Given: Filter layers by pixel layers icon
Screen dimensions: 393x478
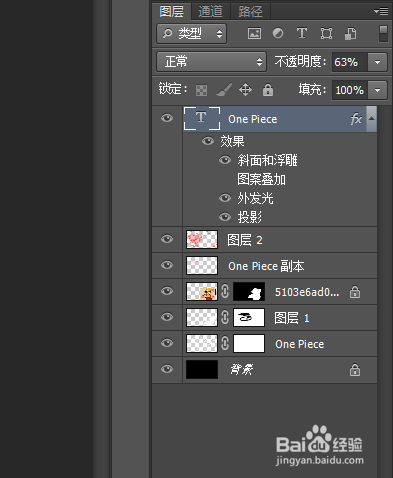Looking at the screenshot, I should (254, 33).
